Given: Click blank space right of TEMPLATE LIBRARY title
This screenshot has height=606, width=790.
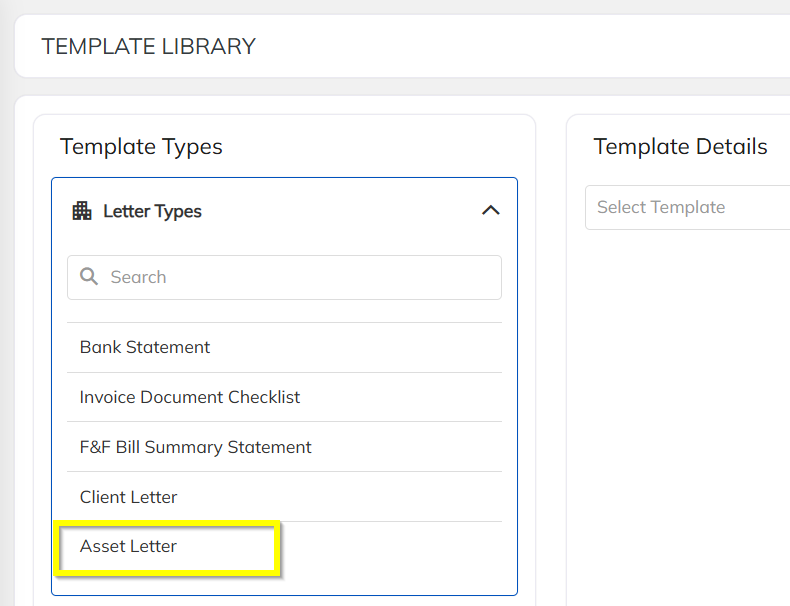Looking at the screenshot, I should pyautogui.click(x=520, y=46).
